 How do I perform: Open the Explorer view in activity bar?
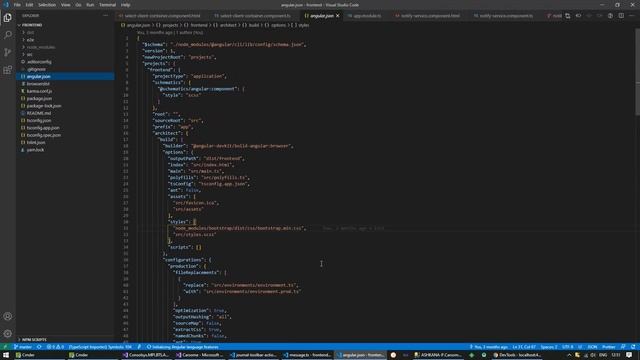[x=7, y=18]
